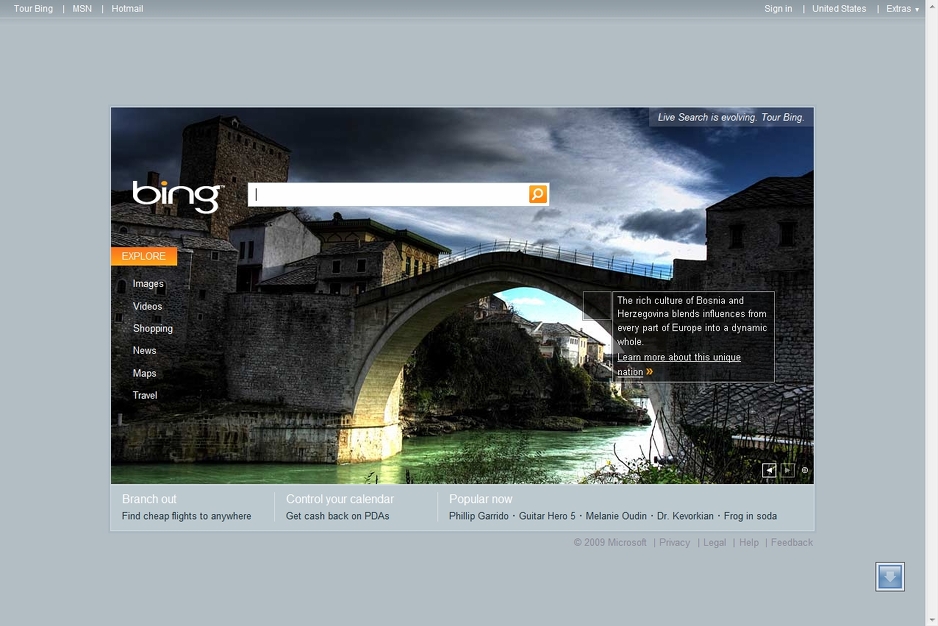
Task: Open the Extras dropdown menu
Action: coord(902,9)
